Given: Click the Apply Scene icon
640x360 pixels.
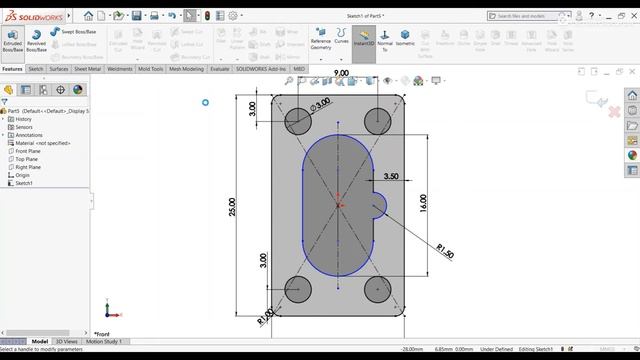Looking at the screenshot, I should (x=418, y=81).
